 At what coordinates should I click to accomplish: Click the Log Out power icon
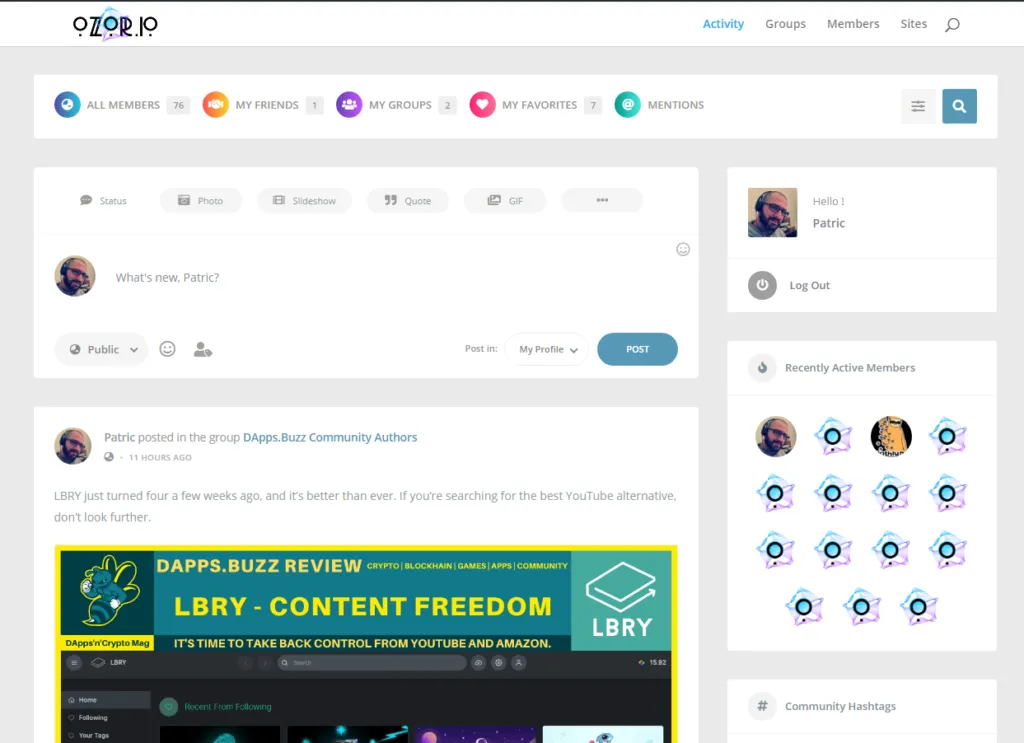(762, 285)
